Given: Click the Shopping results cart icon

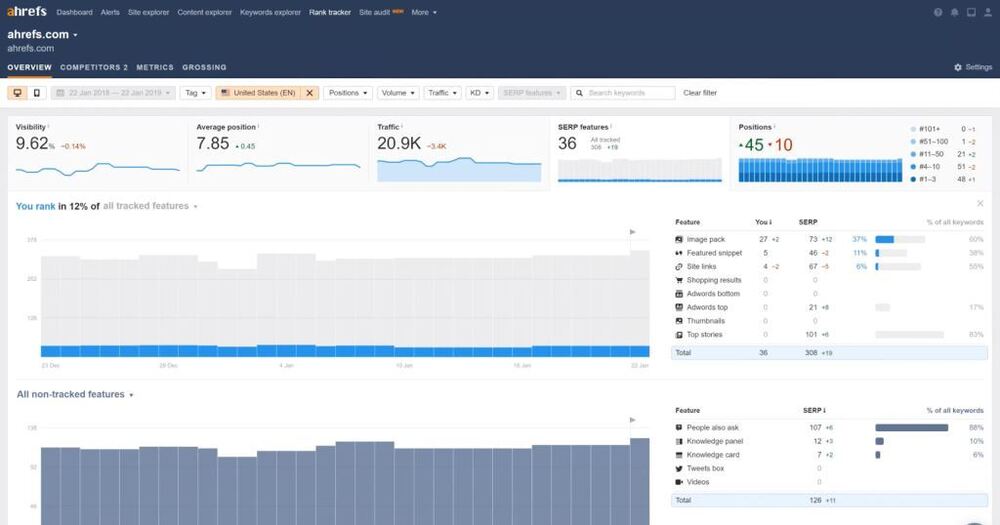Looking at the screenshot, I should pos(679,280).
